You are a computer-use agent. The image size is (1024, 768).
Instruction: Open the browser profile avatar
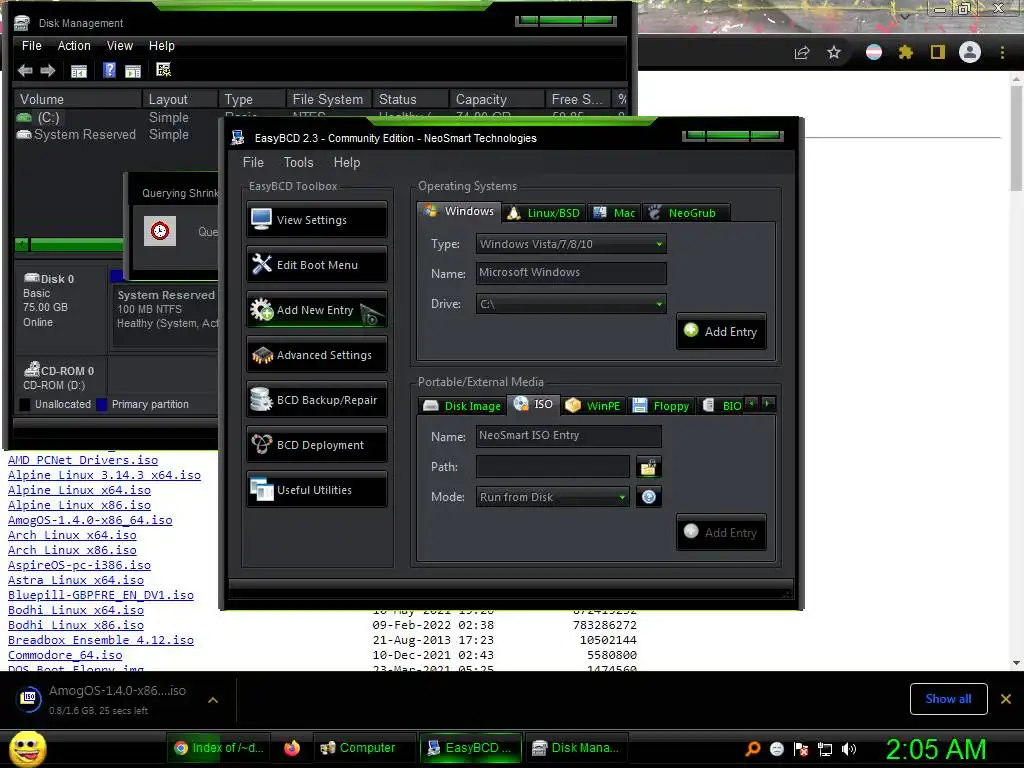tap(970, 52)
